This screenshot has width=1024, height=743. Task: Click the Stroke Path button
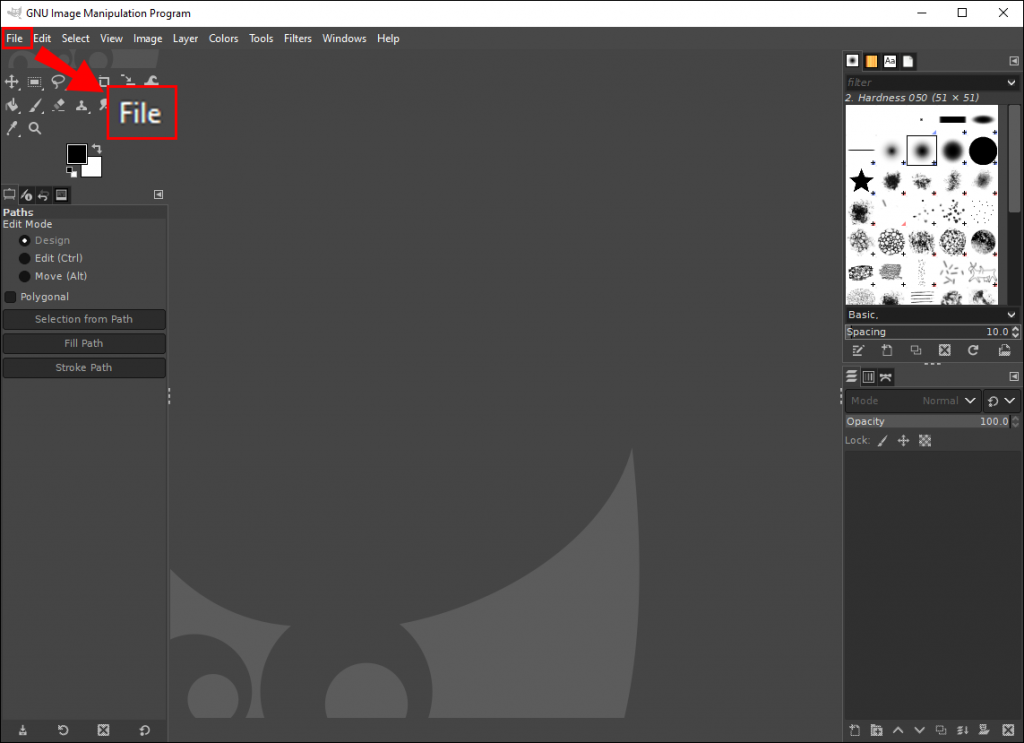coord(84,367)
